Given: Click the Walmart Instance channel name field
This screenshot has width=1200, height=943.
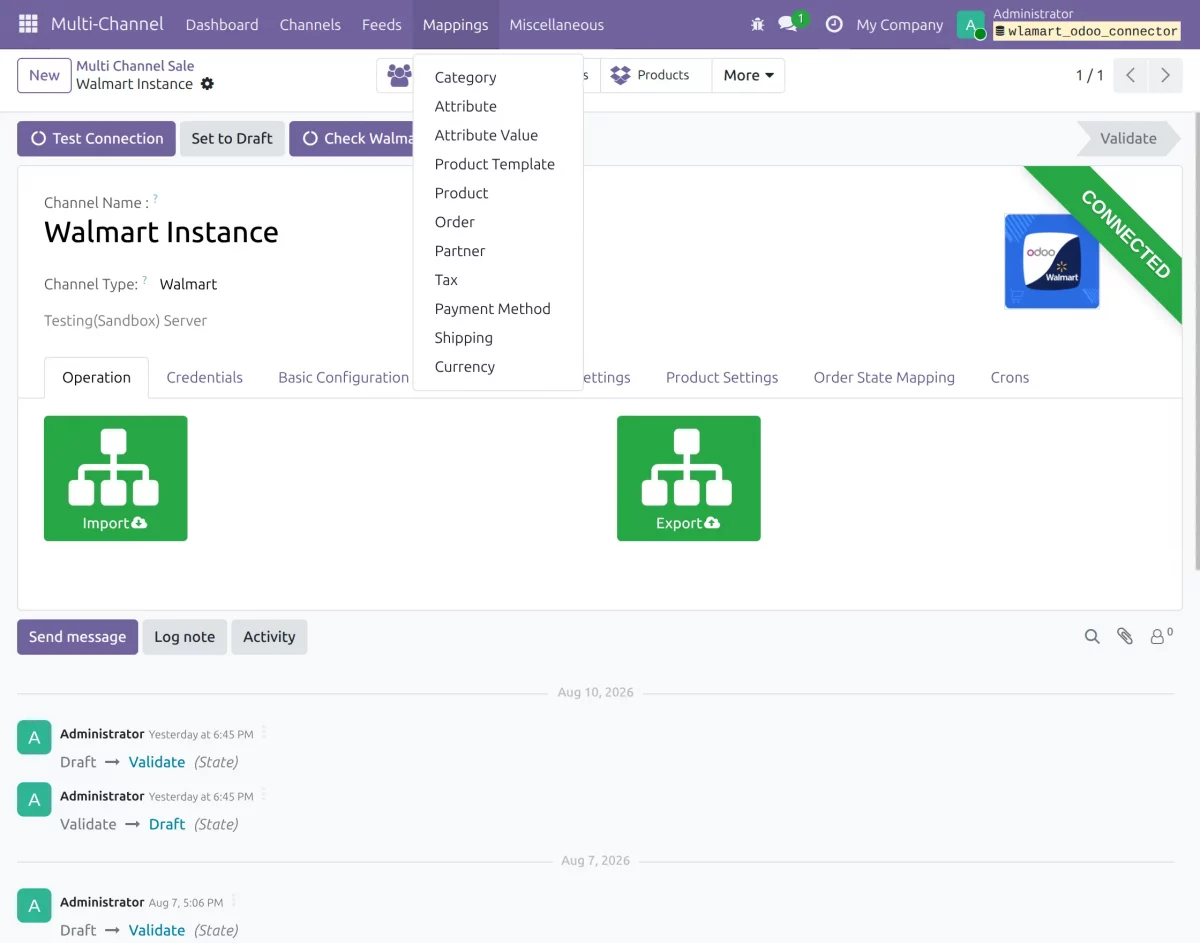Looking at the screenshot, I should tap(161, 232).
